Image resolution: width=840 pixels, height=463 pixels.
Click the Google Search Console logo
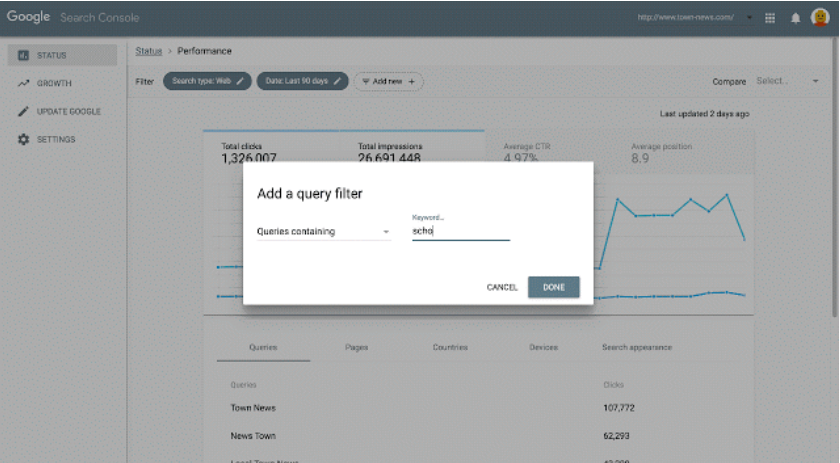73,17
